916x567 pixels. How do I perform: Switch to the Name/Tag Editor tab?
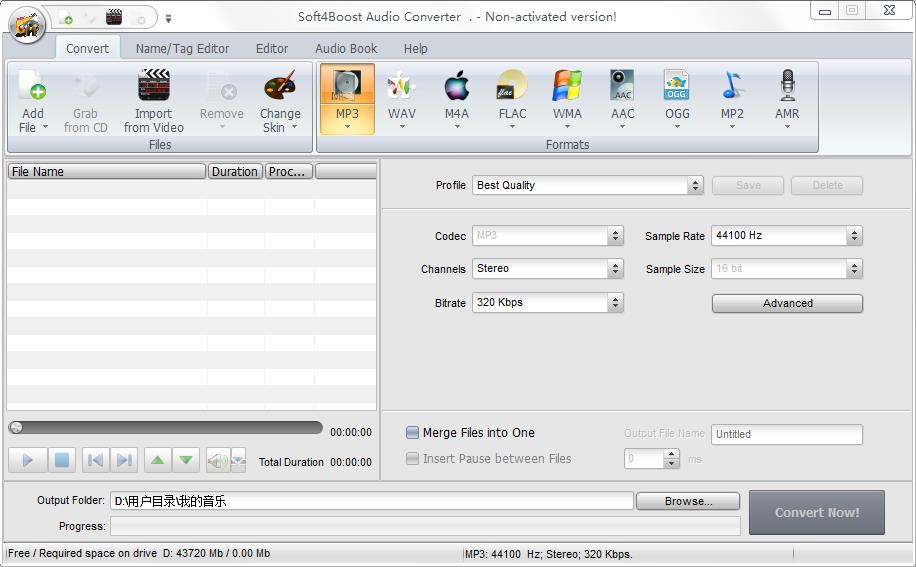pos(182,48)
